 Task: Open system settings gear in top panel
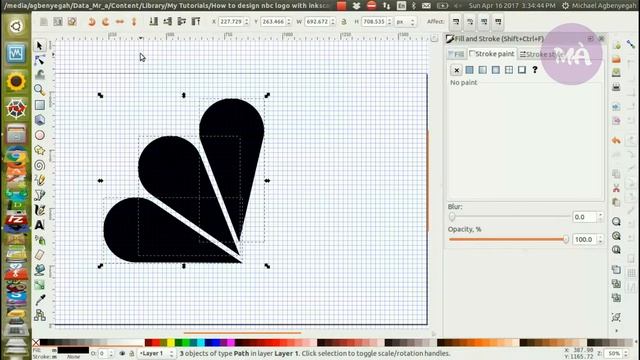pos(565,6)
